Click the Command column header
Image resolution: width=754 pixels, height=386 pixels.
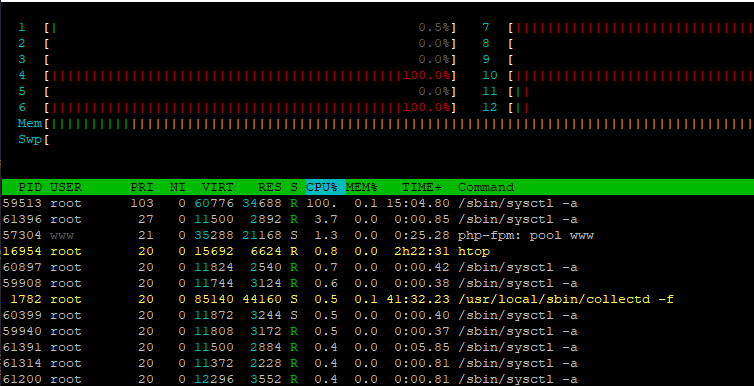(x=486, y=187)
